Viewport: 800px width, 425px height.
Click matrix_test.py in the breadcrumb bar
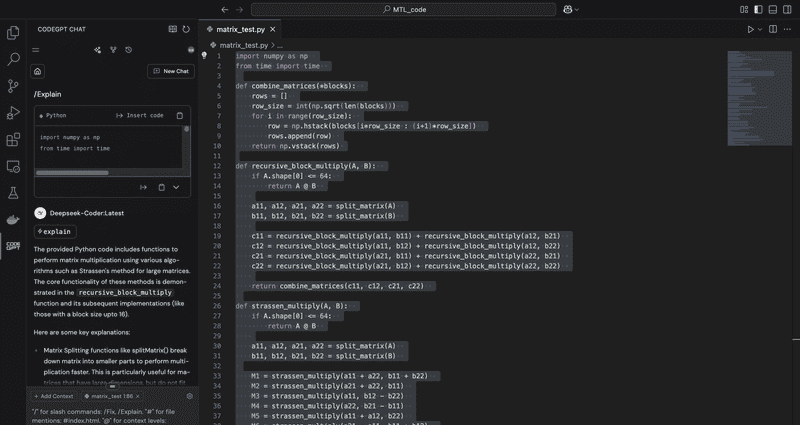(243, 45)
